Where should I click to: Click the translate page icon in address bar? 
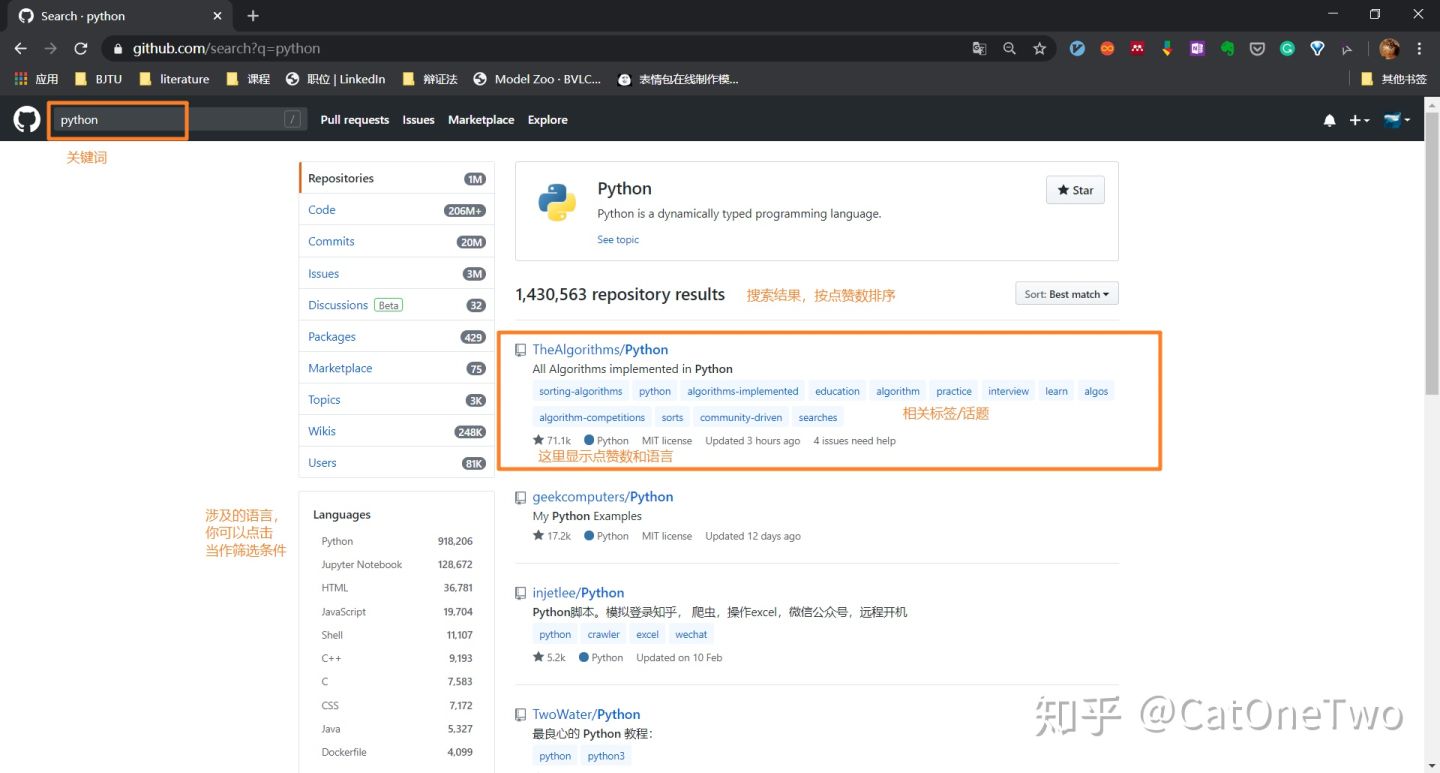click(979, 48)
